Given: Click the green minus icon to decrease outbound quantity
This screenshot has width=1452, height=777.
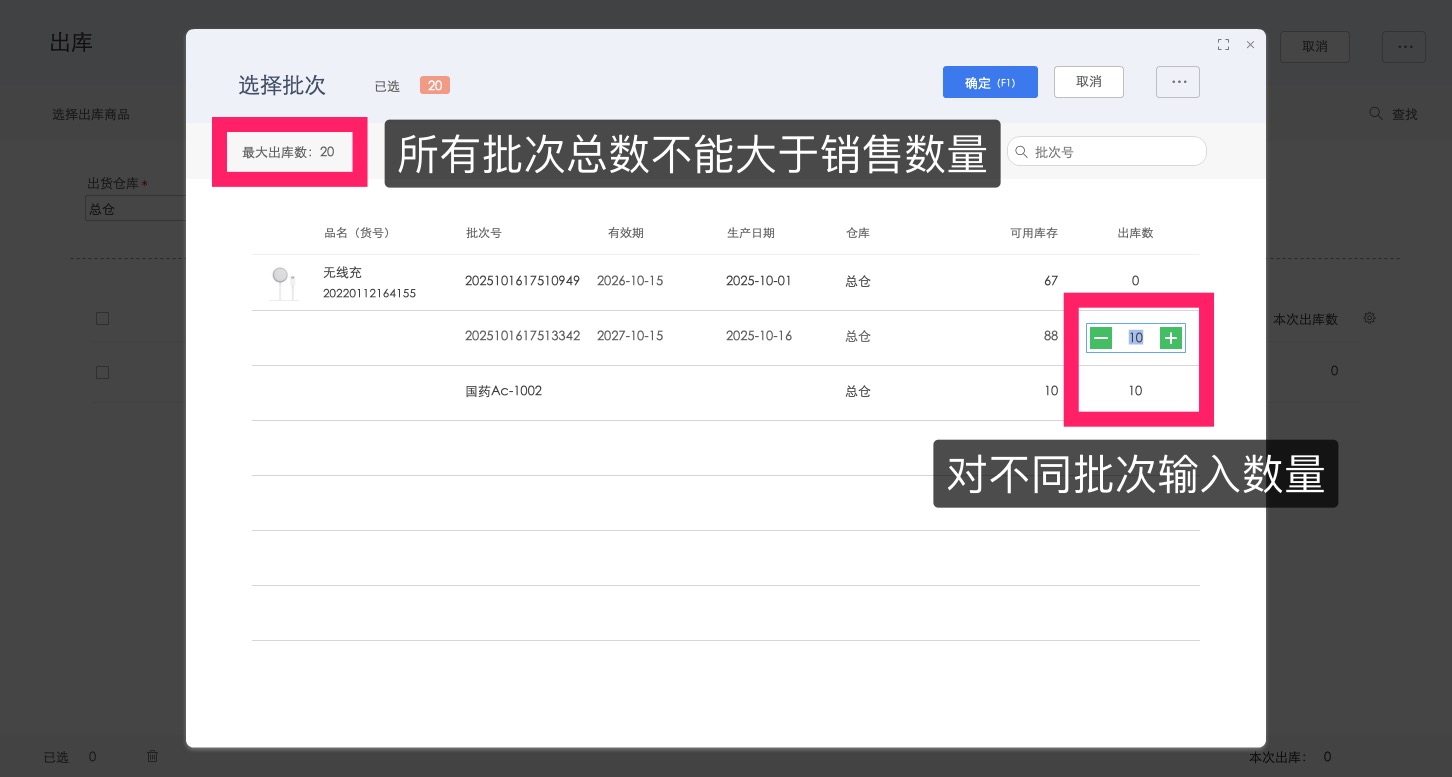Looking at the screenshot, I should point(1101,338).
